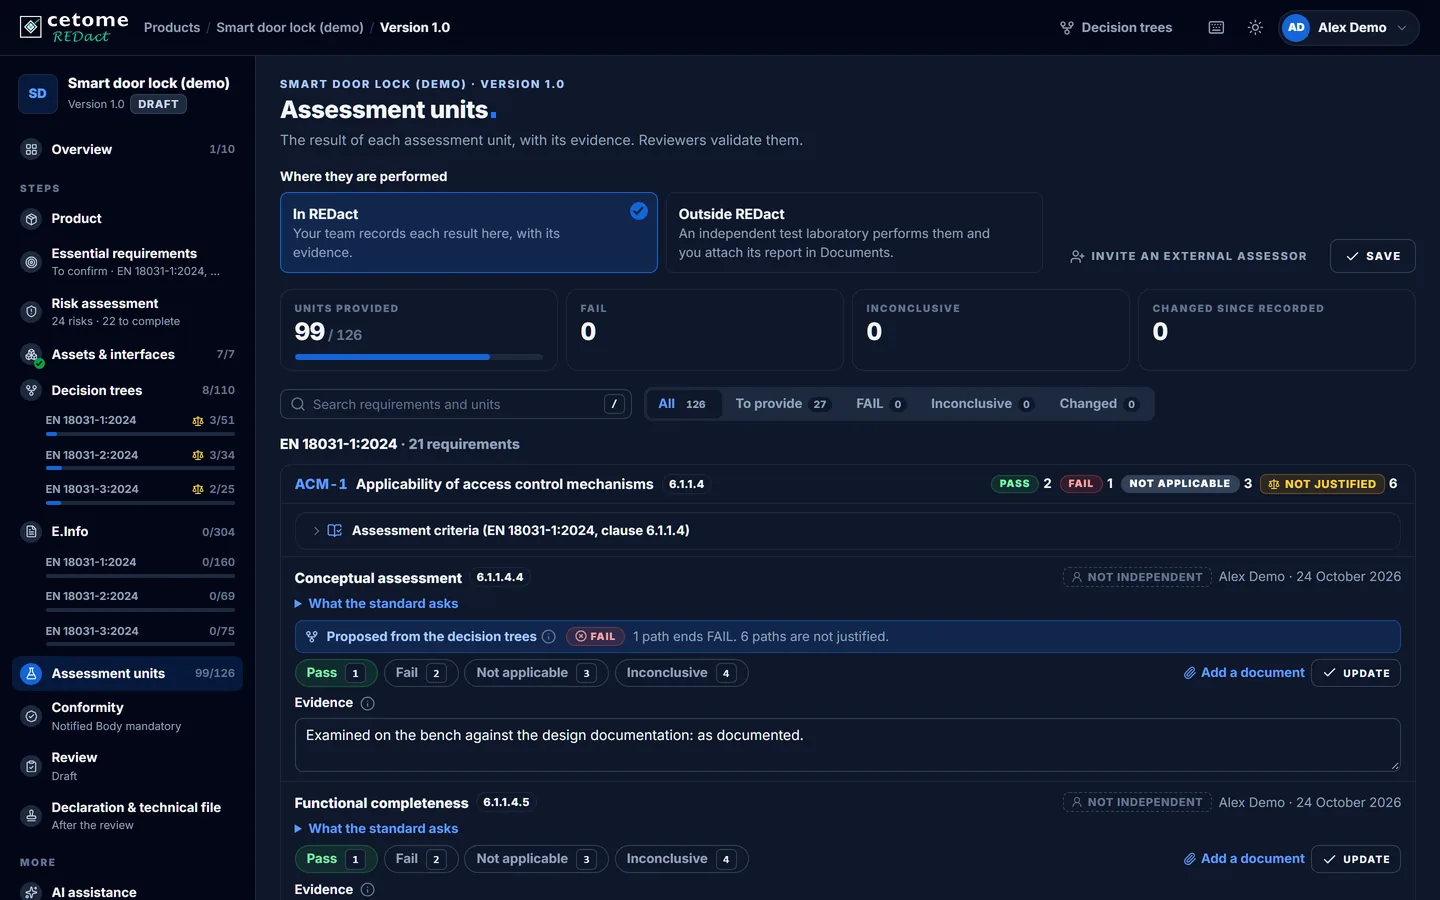Click the E.Info document icon
Viewport: 1440px width, 900px height.
31,532
